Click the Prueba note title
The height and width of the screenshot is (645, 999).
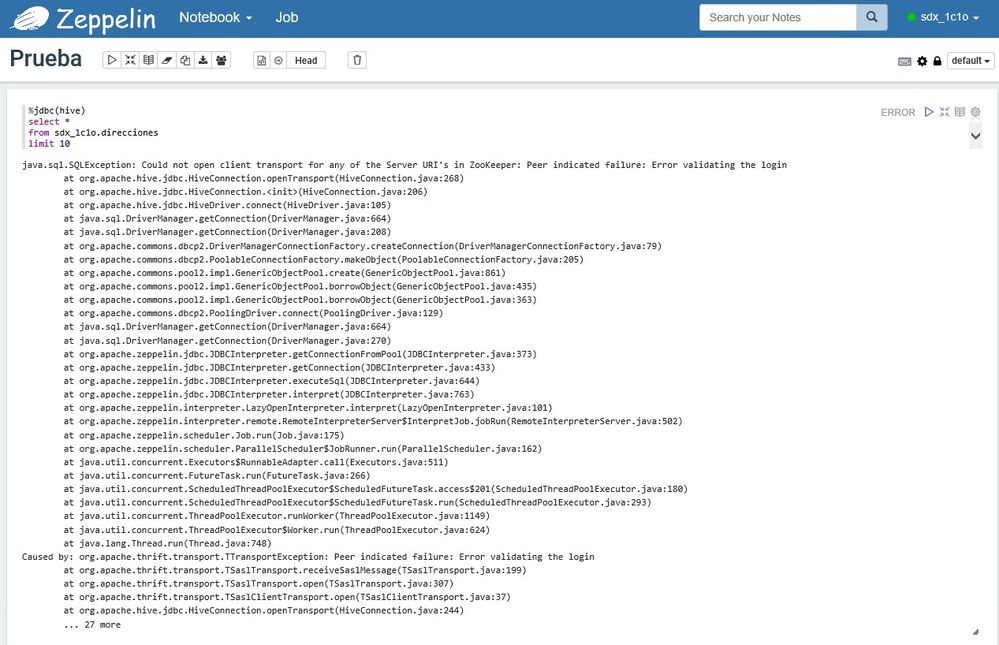46,59
